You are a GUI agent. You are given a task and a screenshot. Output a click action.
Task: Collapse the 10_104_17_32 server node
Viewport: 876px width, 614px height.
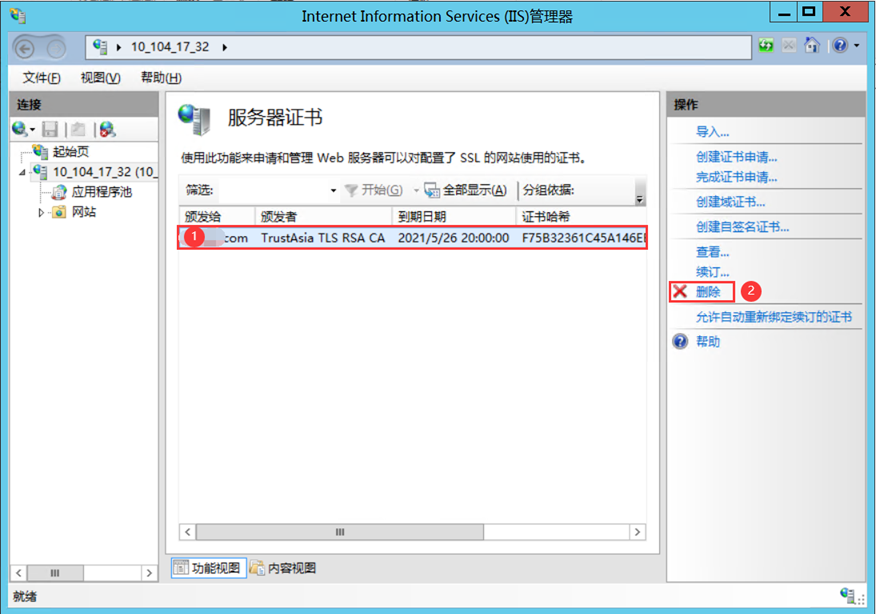22,172
